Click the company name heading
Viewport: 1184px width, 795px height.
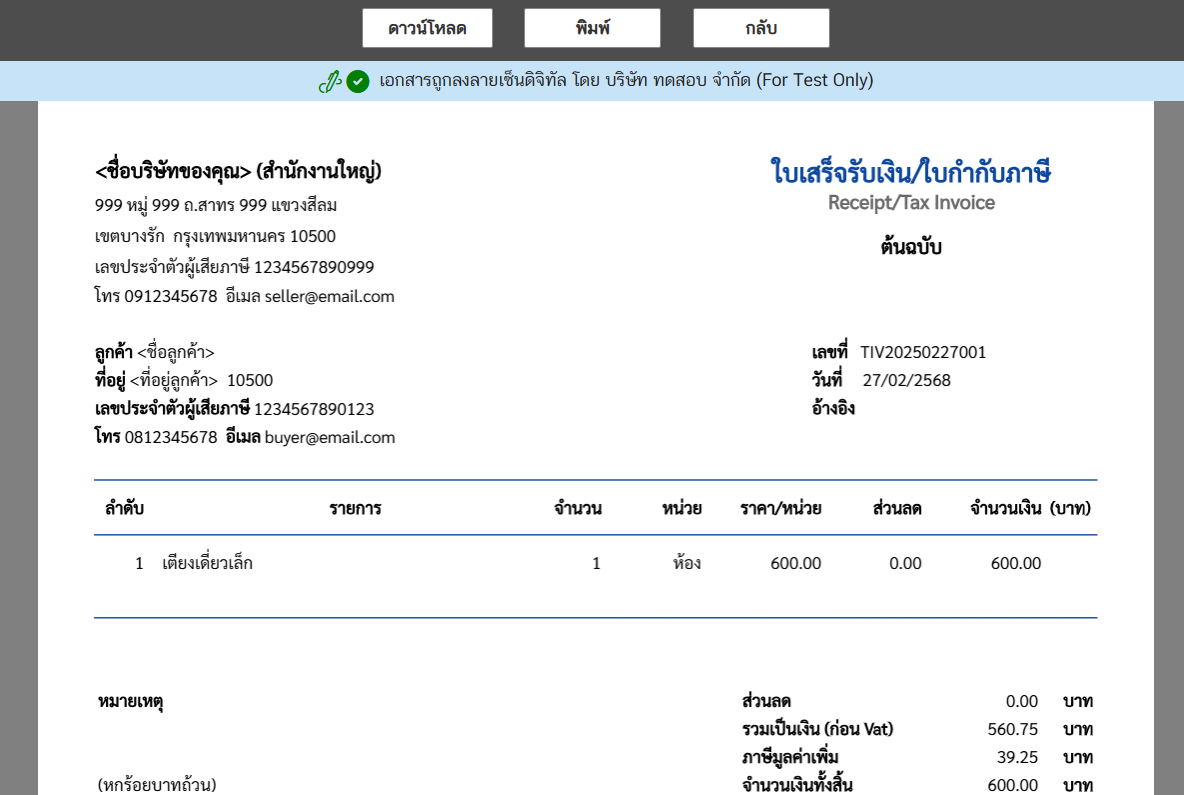coord(240,171)
